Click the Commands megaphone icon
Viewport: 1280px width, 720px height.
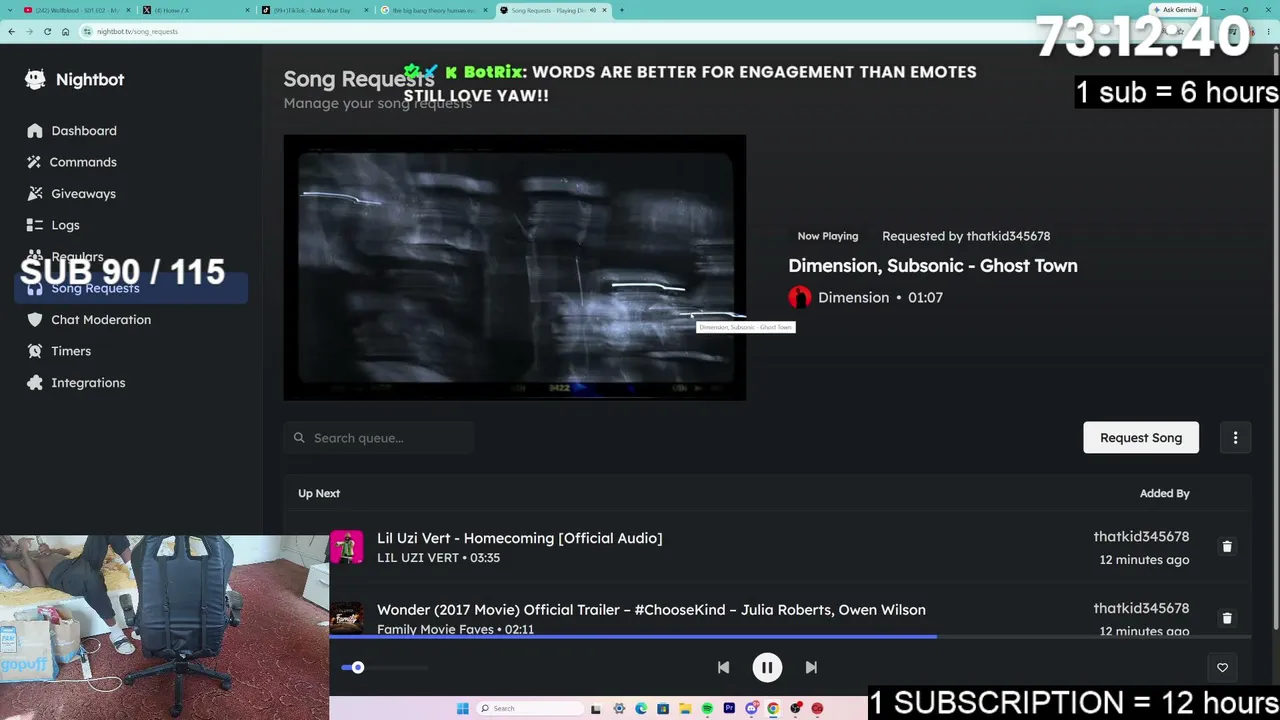[x=35, y=162]
